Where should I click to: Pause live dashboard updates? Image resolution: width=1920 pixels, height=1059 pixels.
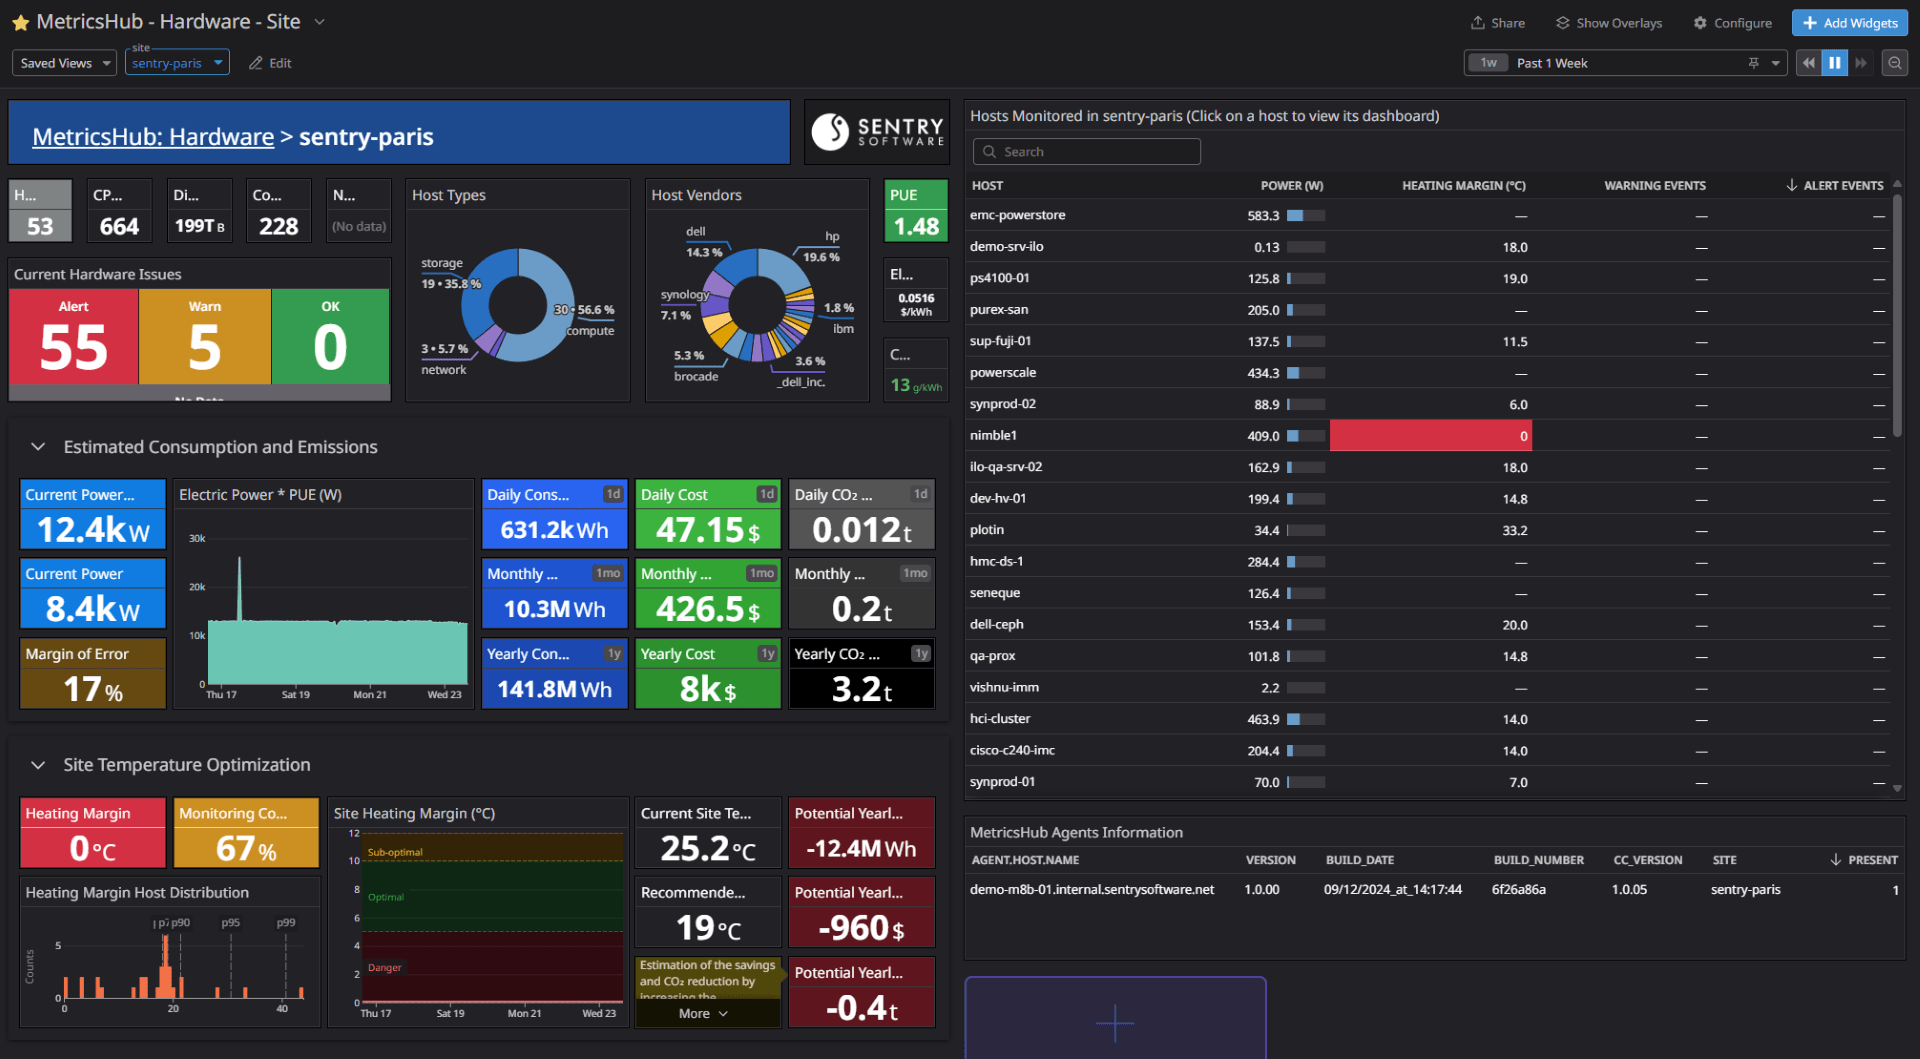pos(1834,63)
